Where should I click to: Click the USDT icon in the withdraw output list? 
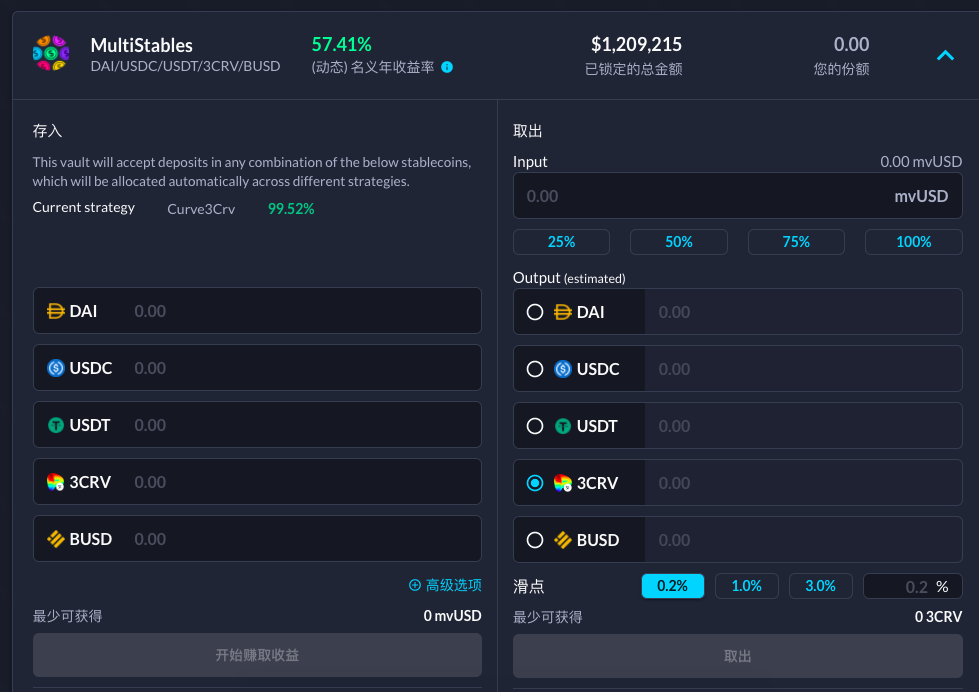coord(563,426)
